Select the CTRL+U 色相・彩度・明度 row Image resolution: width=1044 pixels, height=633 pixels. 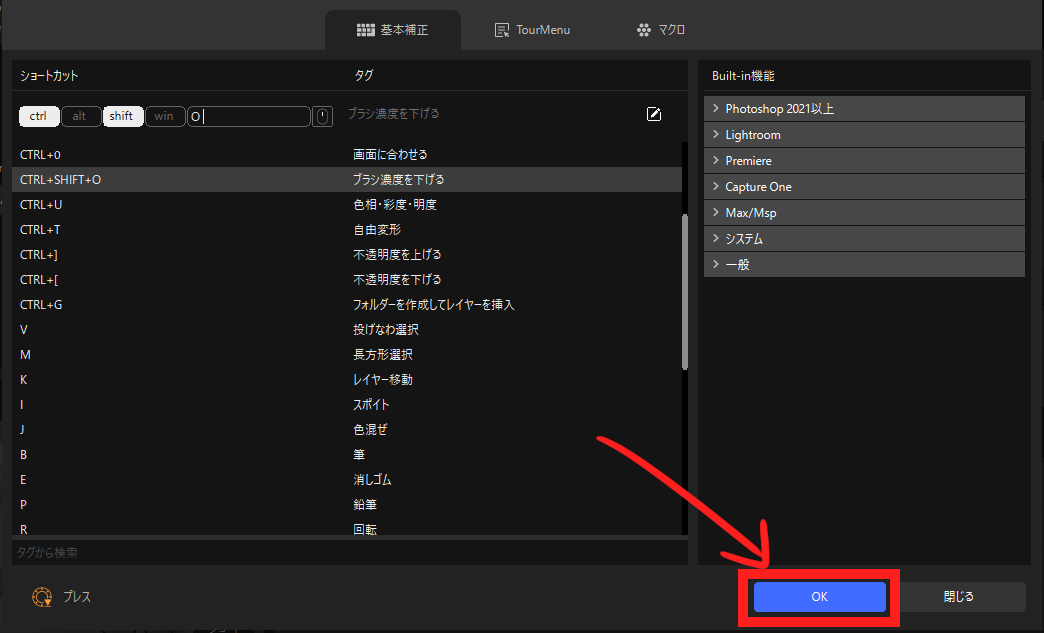(x=347, y=205)
